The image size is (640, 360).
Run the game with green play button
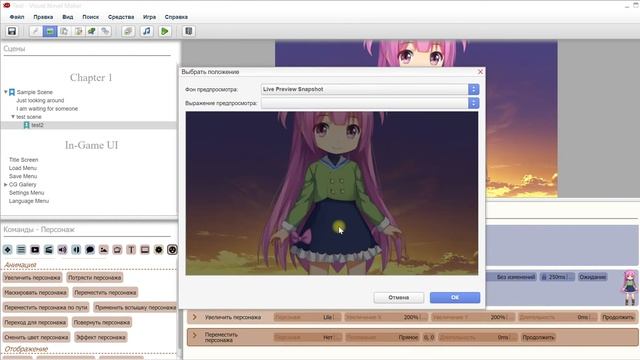(164, 31)
